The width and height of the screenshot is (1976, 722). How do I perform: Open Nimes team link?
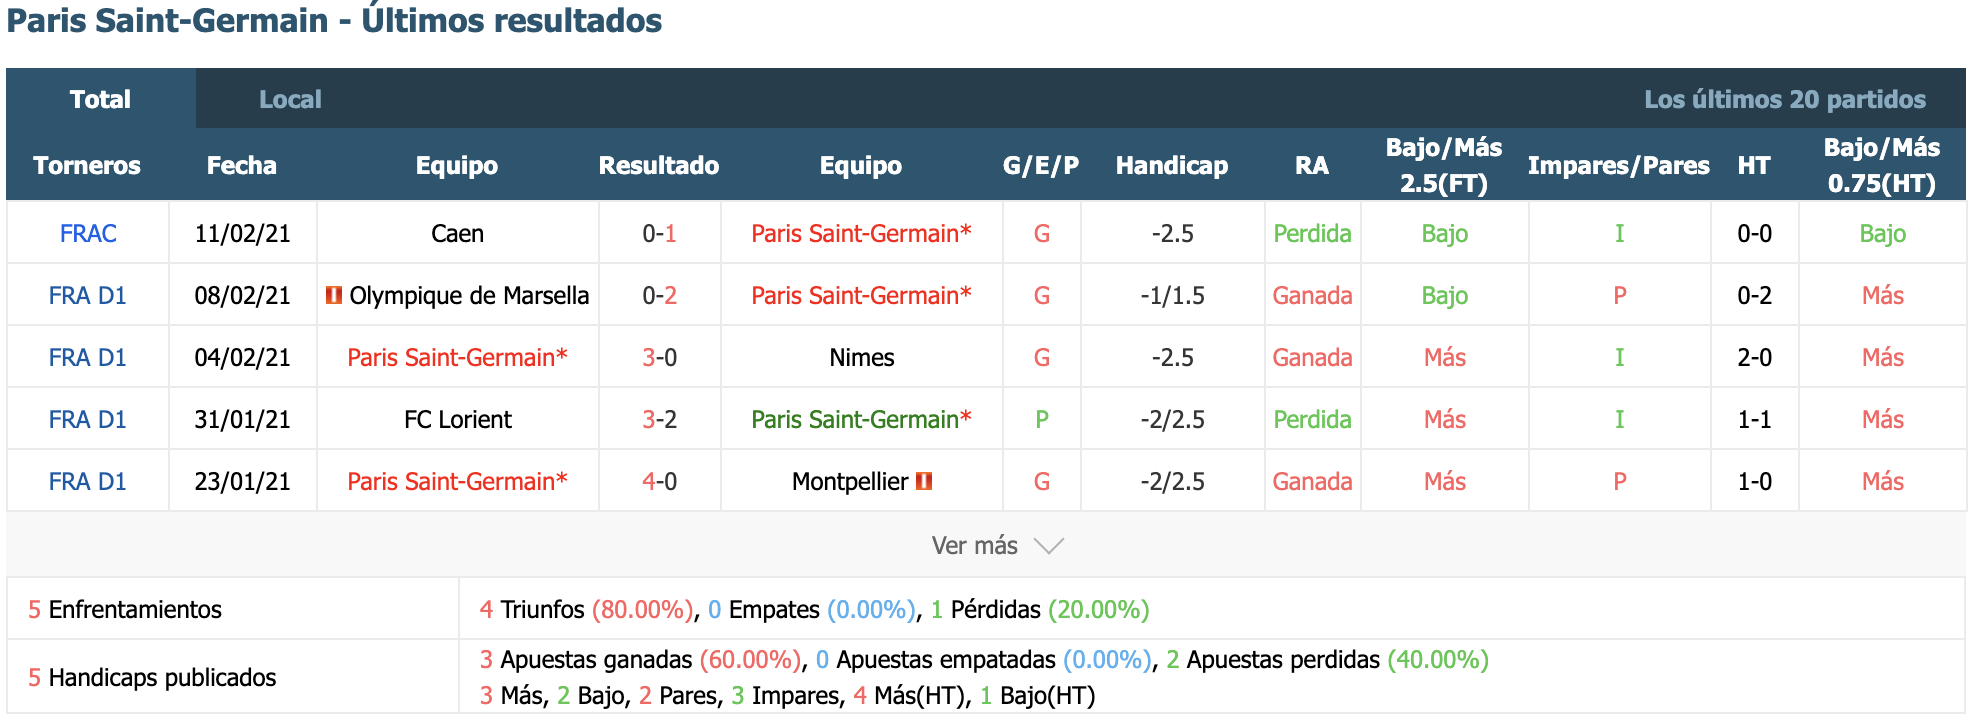pos(862,357)
